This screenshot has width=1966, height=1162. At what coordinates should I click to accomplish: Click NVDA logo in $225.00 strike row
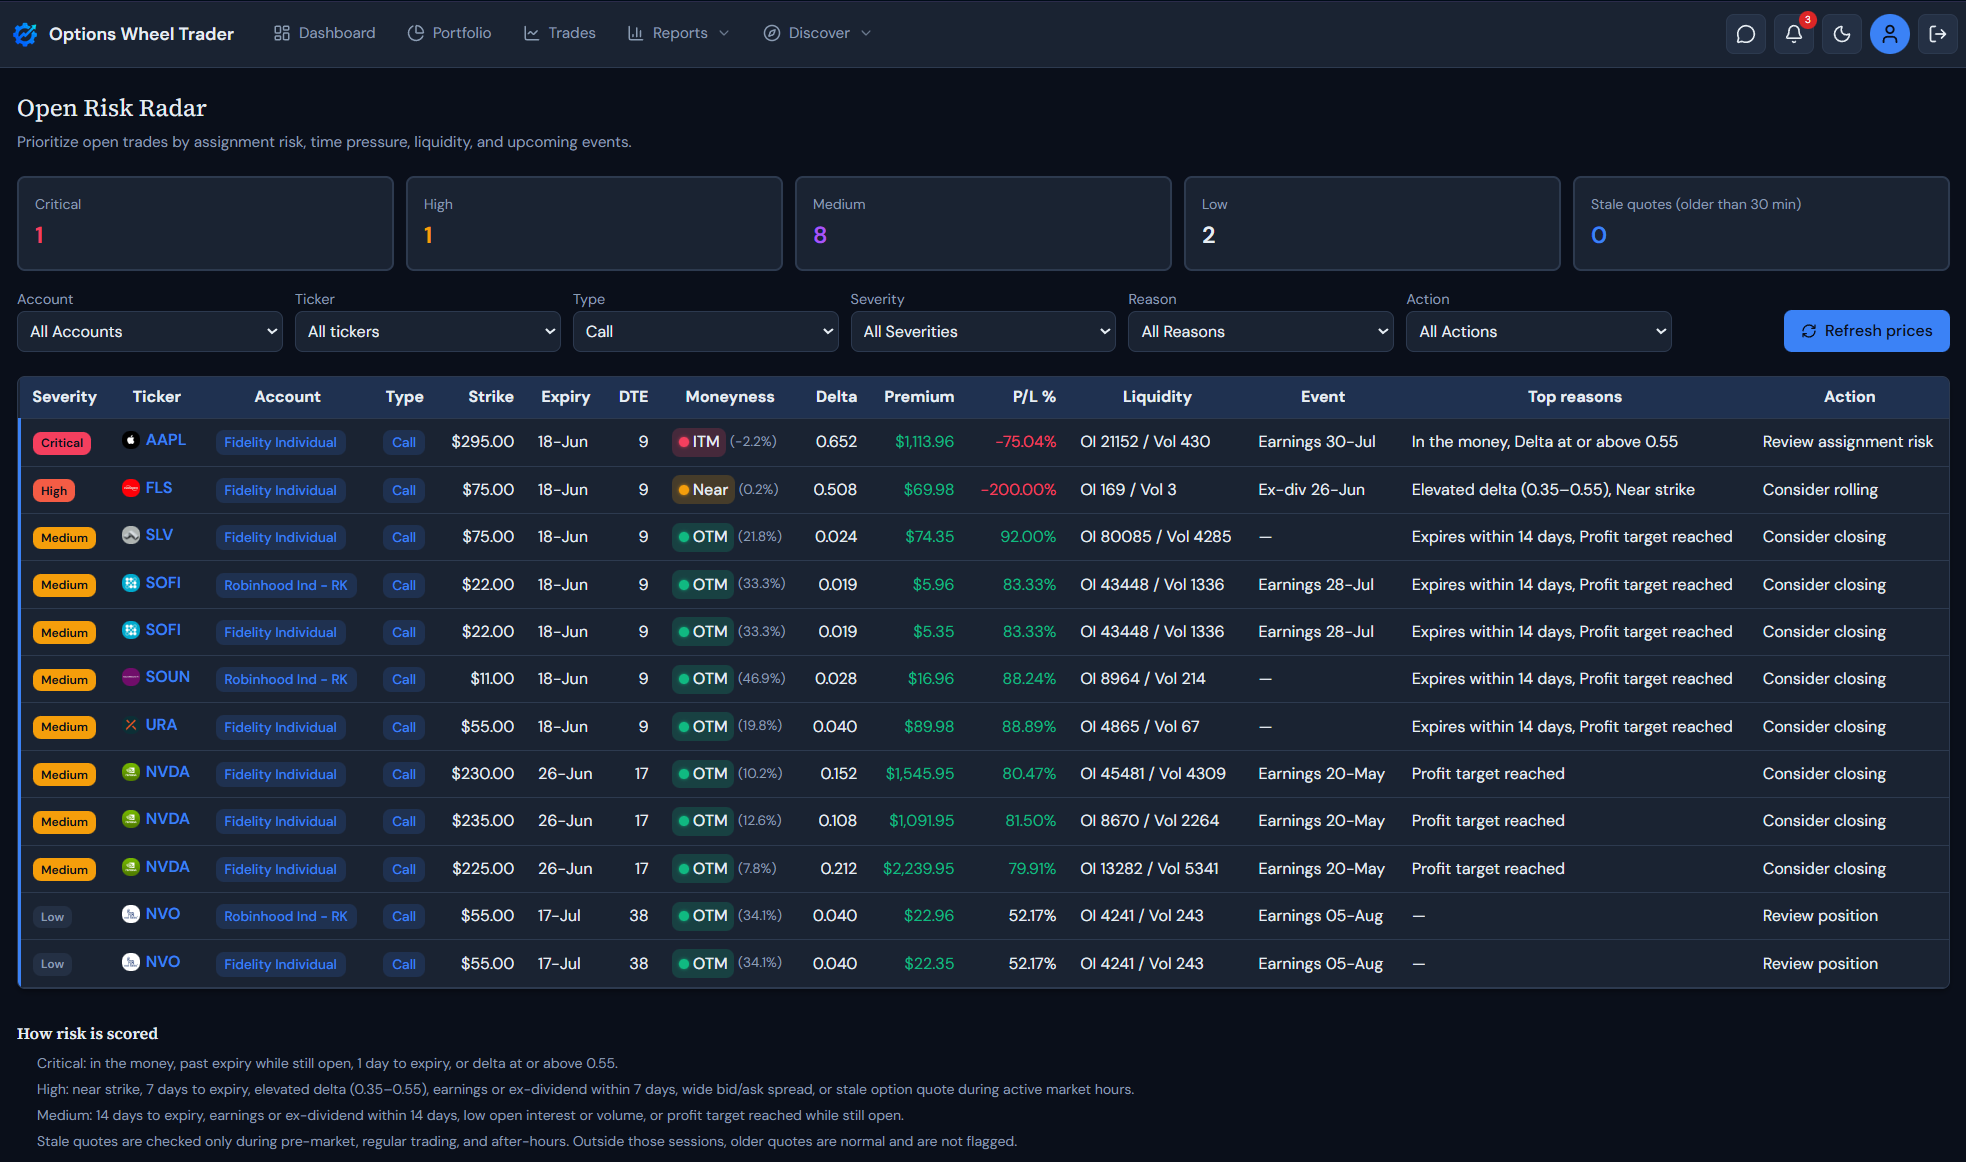point(131,867)
